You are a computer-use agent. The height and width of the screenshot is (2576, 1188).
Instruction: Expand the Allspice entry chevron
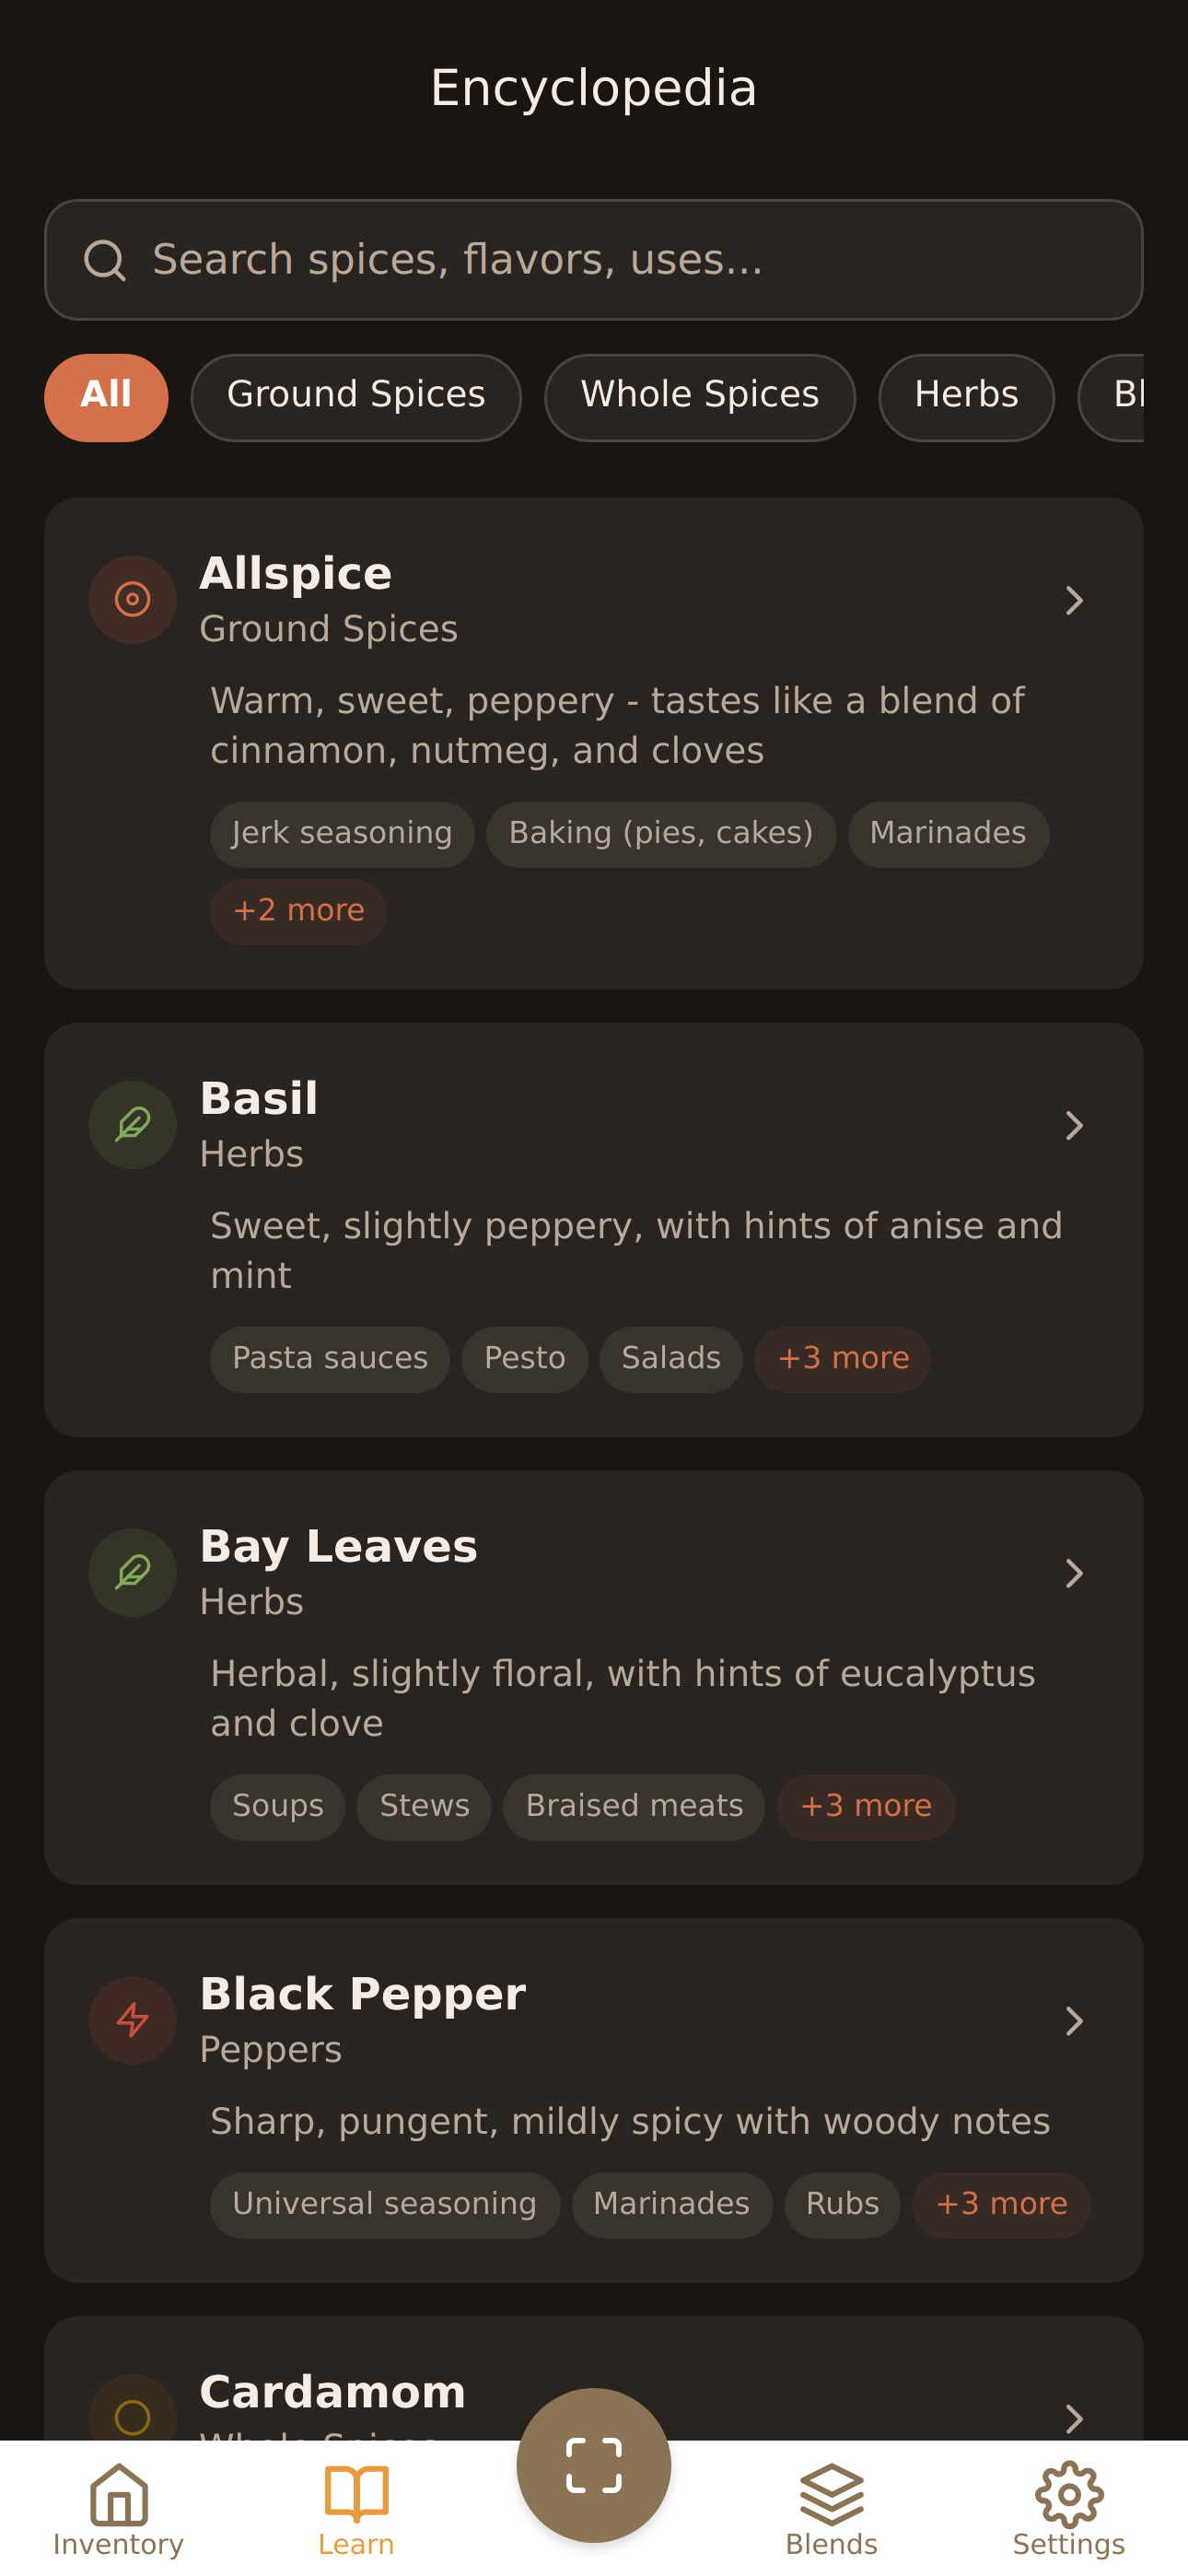[x=1074, y=599]
